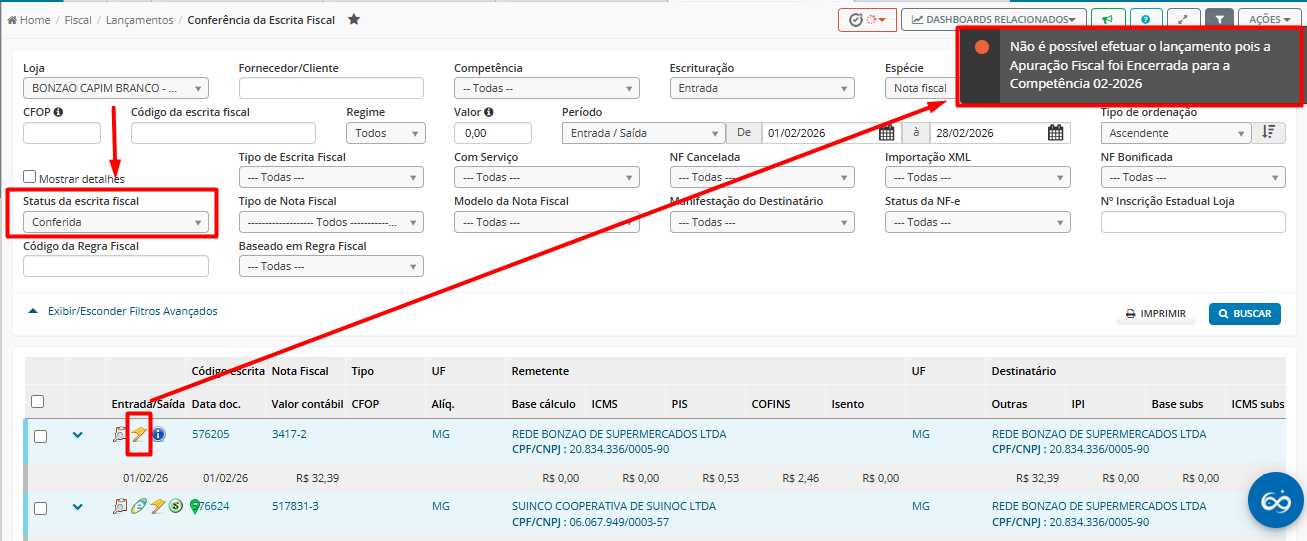Open the help question mark icon
Image resolution: width=1307 pixels, height=541 pixels.
[x=1145, y=19]
